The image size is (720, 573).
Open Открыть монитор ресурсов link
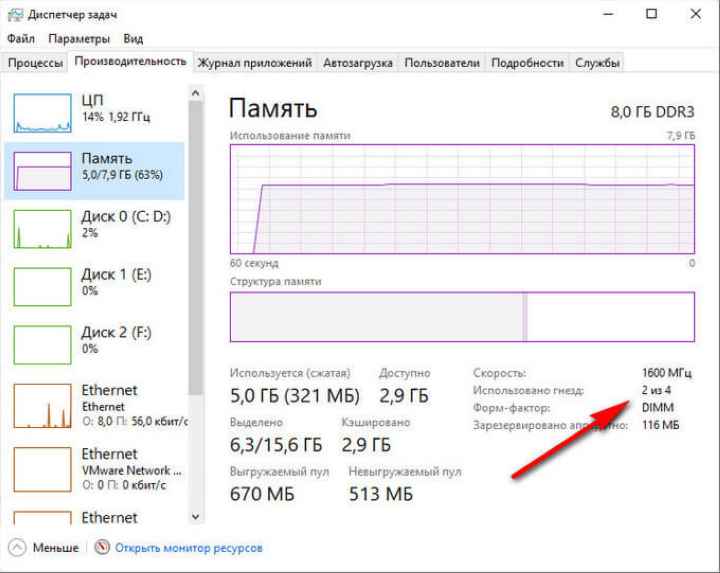pyautogui.click(x=189, y=548)
